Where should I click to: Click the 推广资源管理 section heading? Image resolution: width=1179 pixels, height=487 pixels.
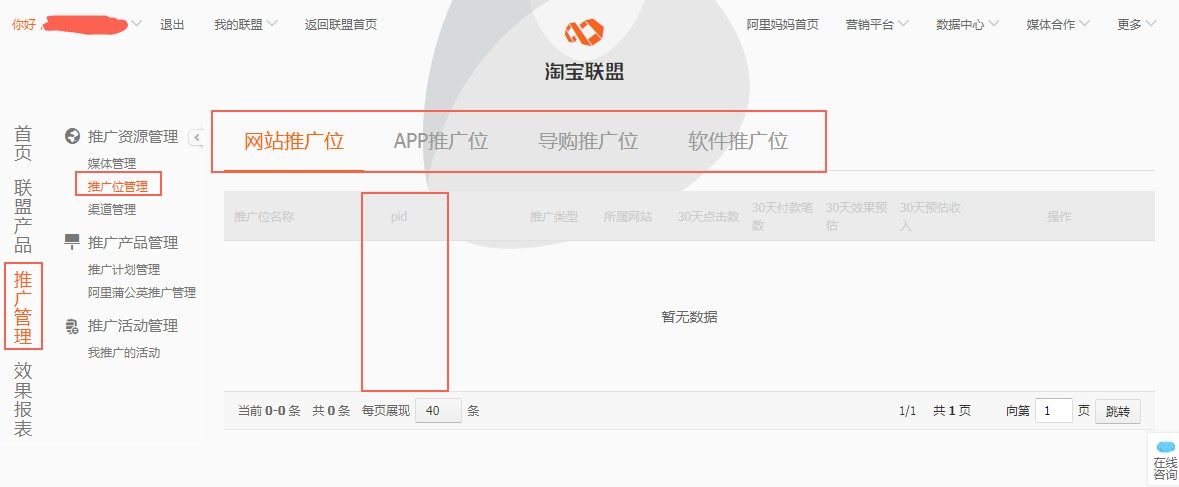(x=133, y=137)
